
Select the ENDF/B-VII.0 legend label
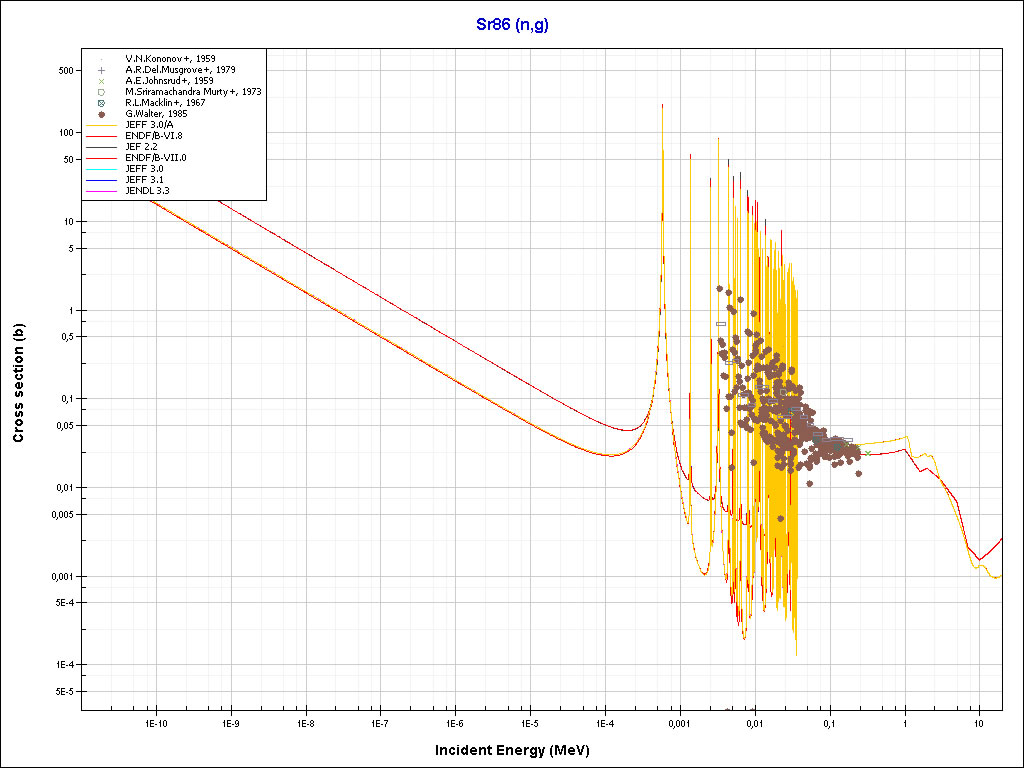pyautogui.click(x=155, y=157)
